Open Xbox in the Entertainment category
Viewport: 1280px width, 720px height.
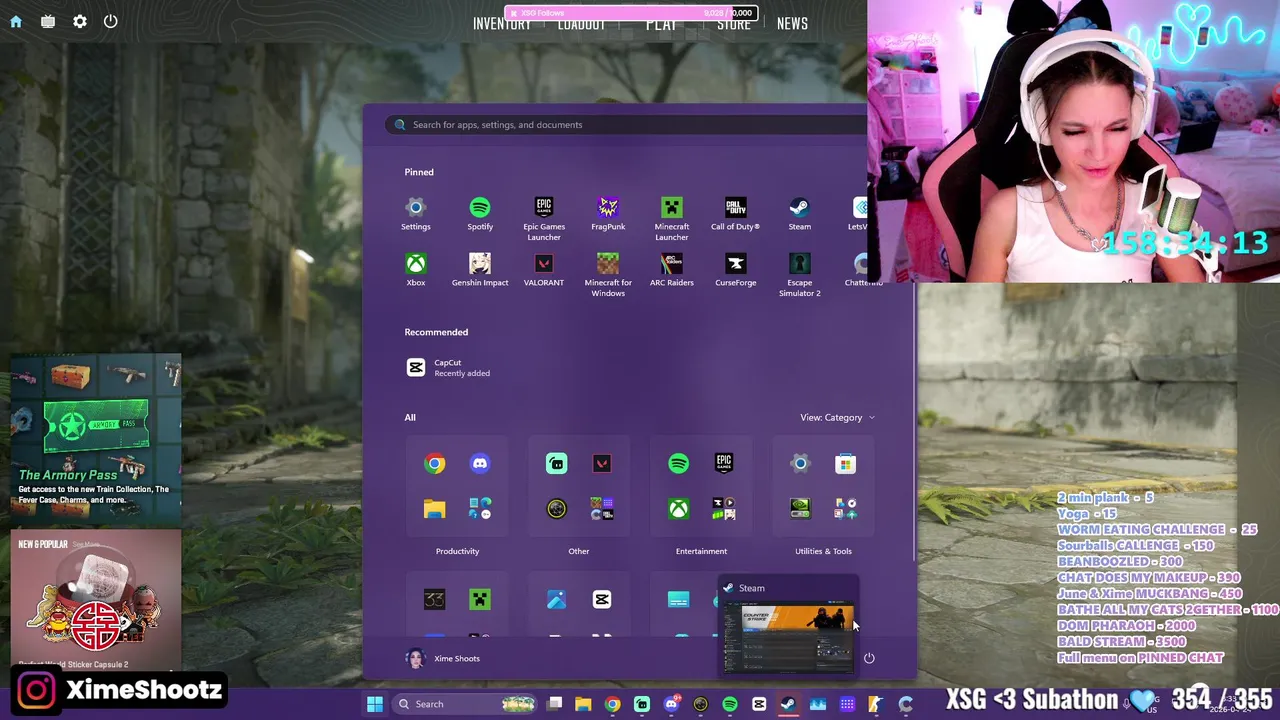(x=678, y=509)
